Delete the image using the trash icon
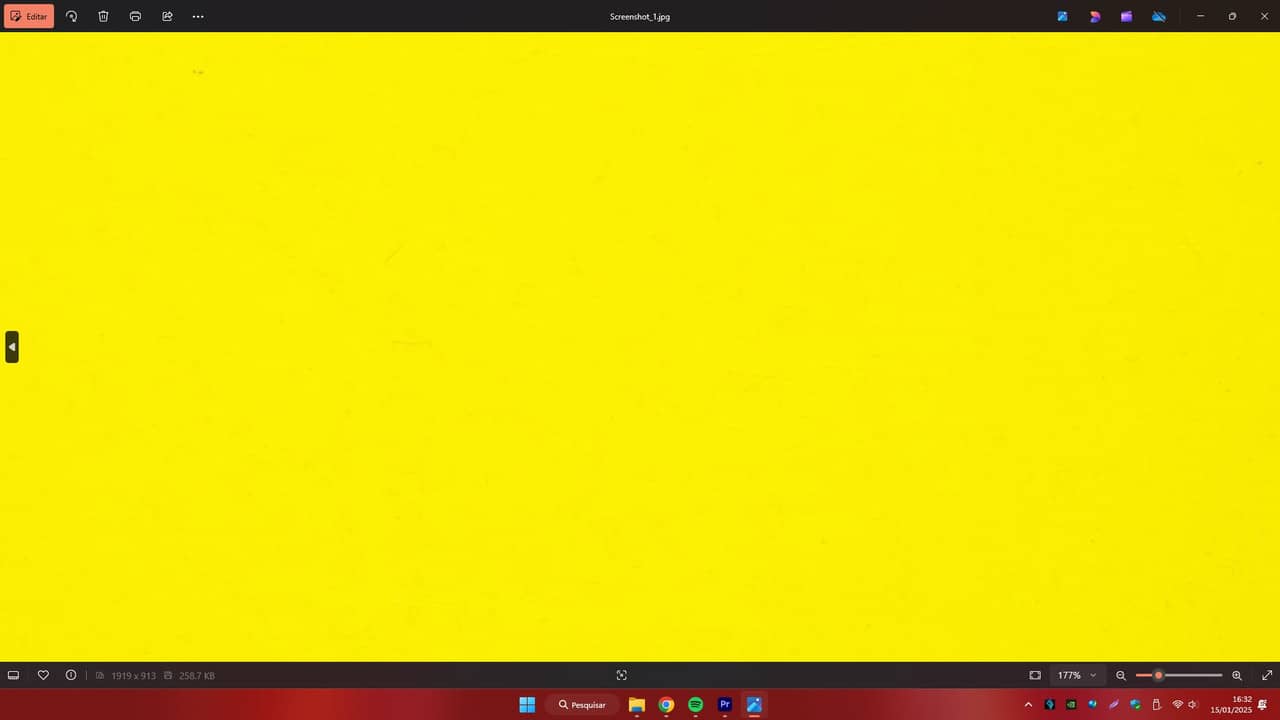This screenshot has width=1280, height=720. [103, 16]
